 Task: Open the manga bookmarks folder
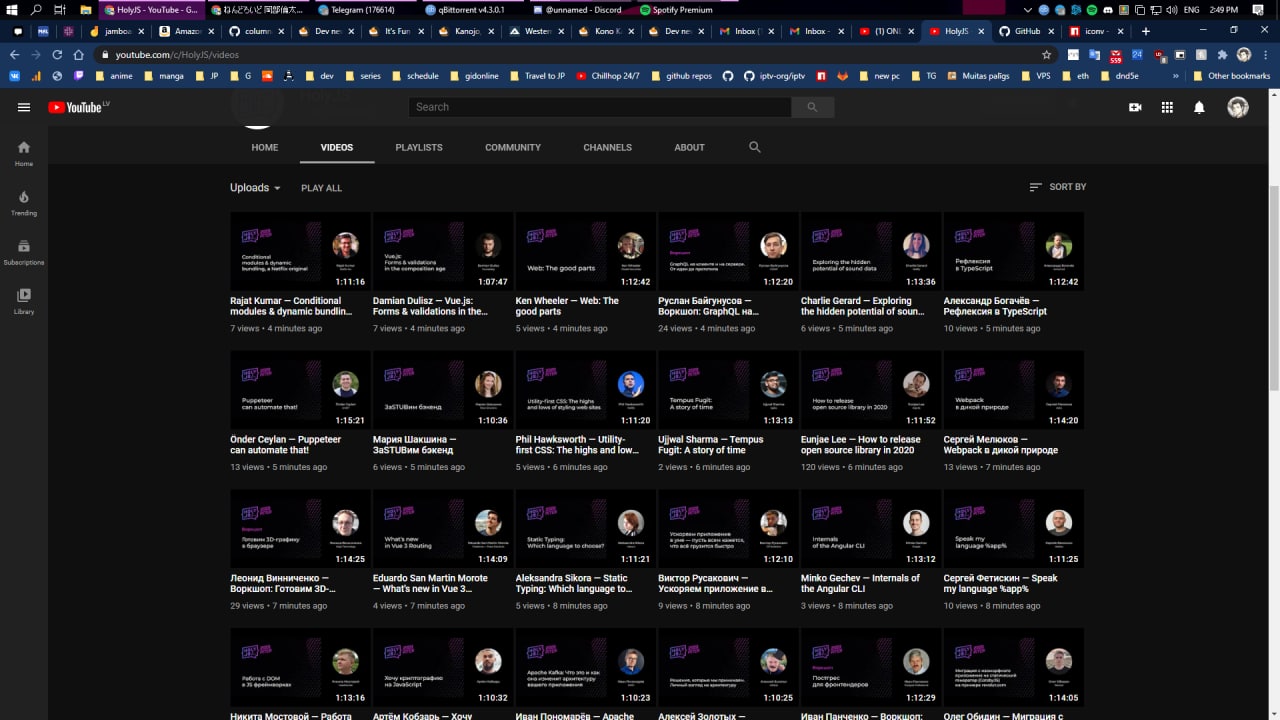(162, 76)
